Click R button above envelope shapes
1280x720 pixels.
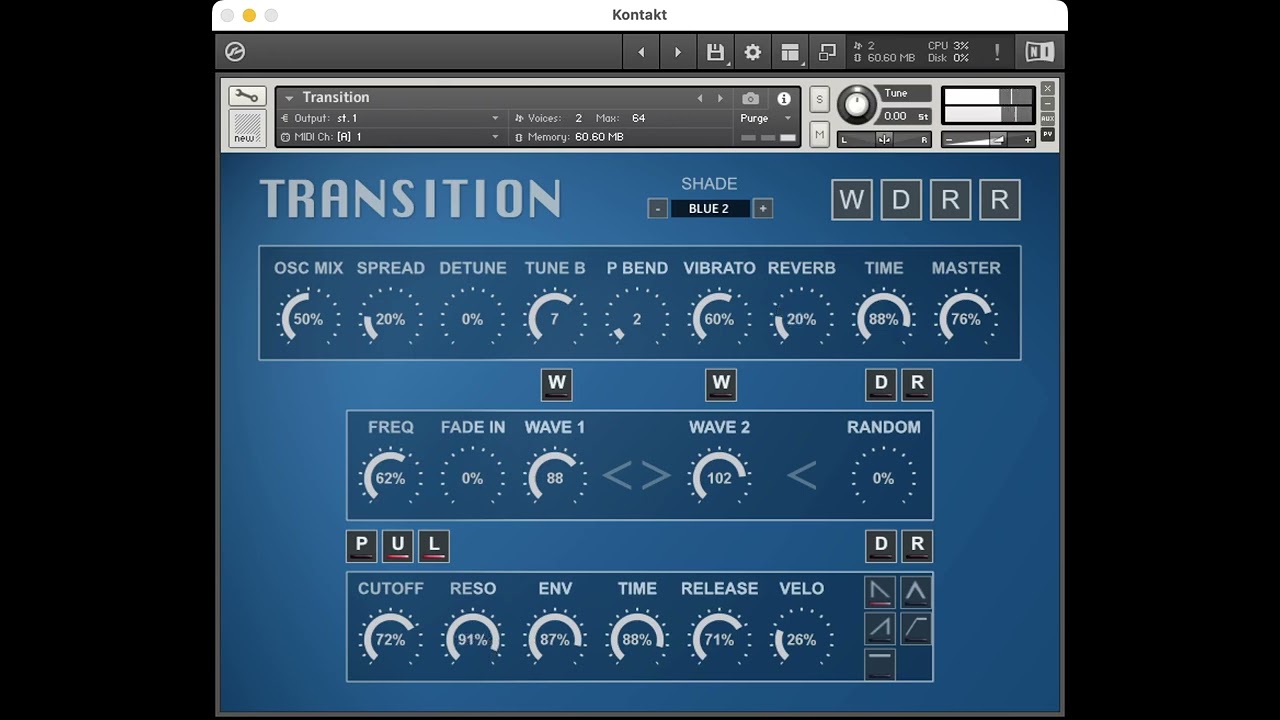point(917,546)
